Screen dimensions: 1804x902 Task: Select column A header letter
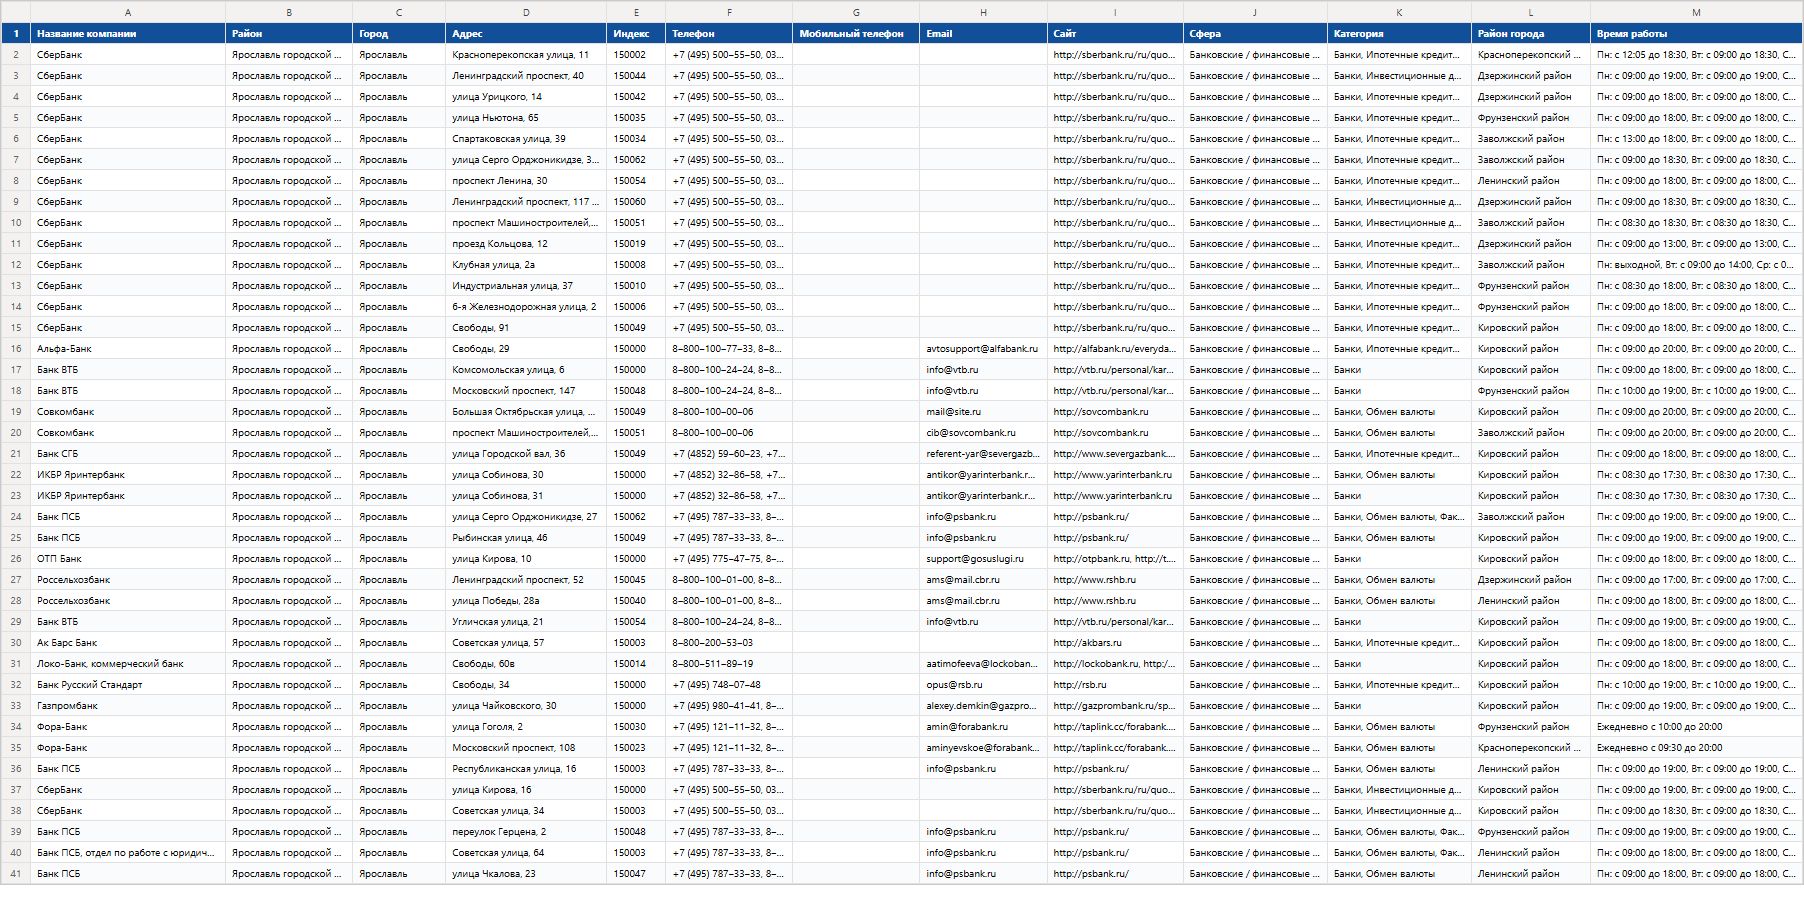click(x=128, y=12)
